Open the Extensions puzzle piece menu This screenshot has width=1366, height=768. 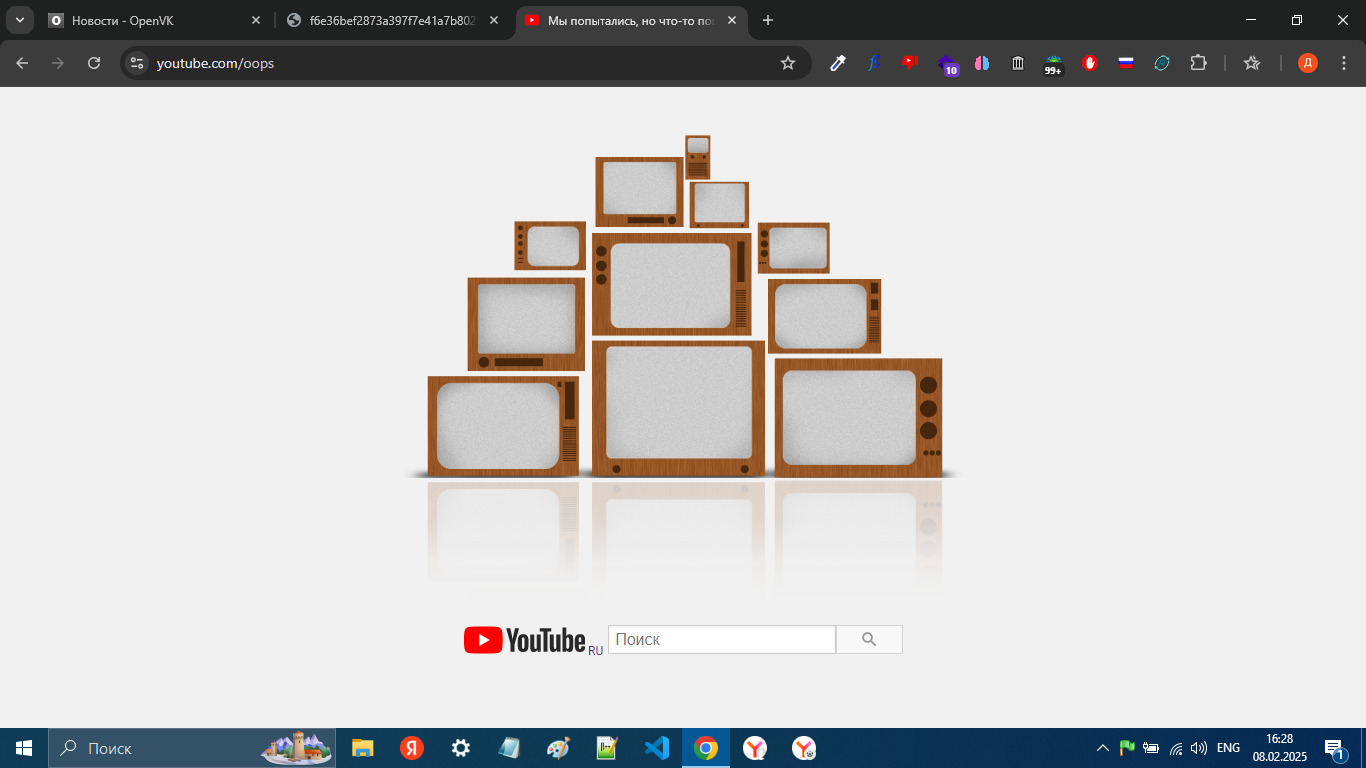point(1198,63)
